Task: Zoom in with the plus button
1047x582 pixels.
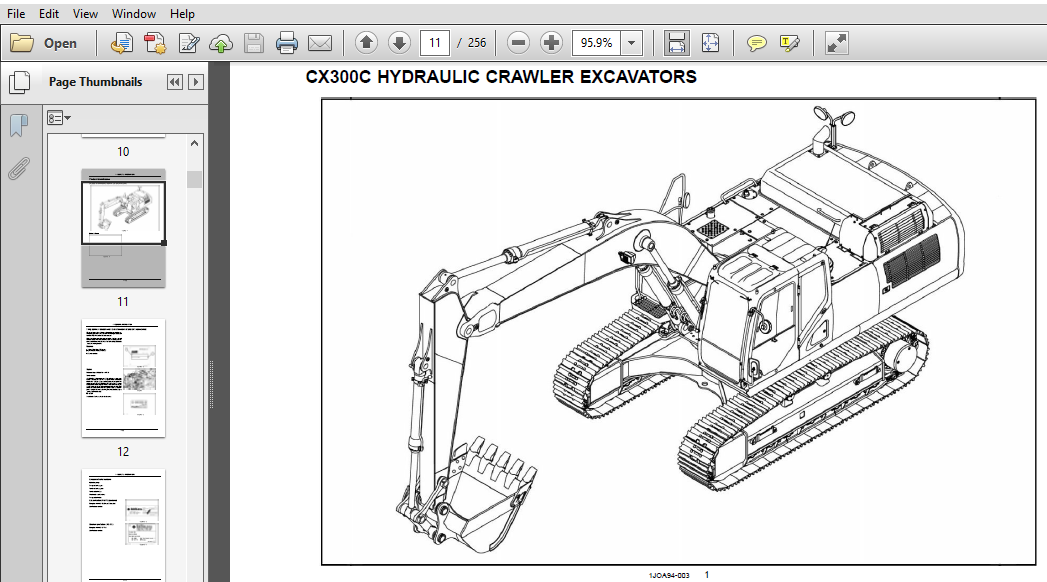Action: pos(552,43)
